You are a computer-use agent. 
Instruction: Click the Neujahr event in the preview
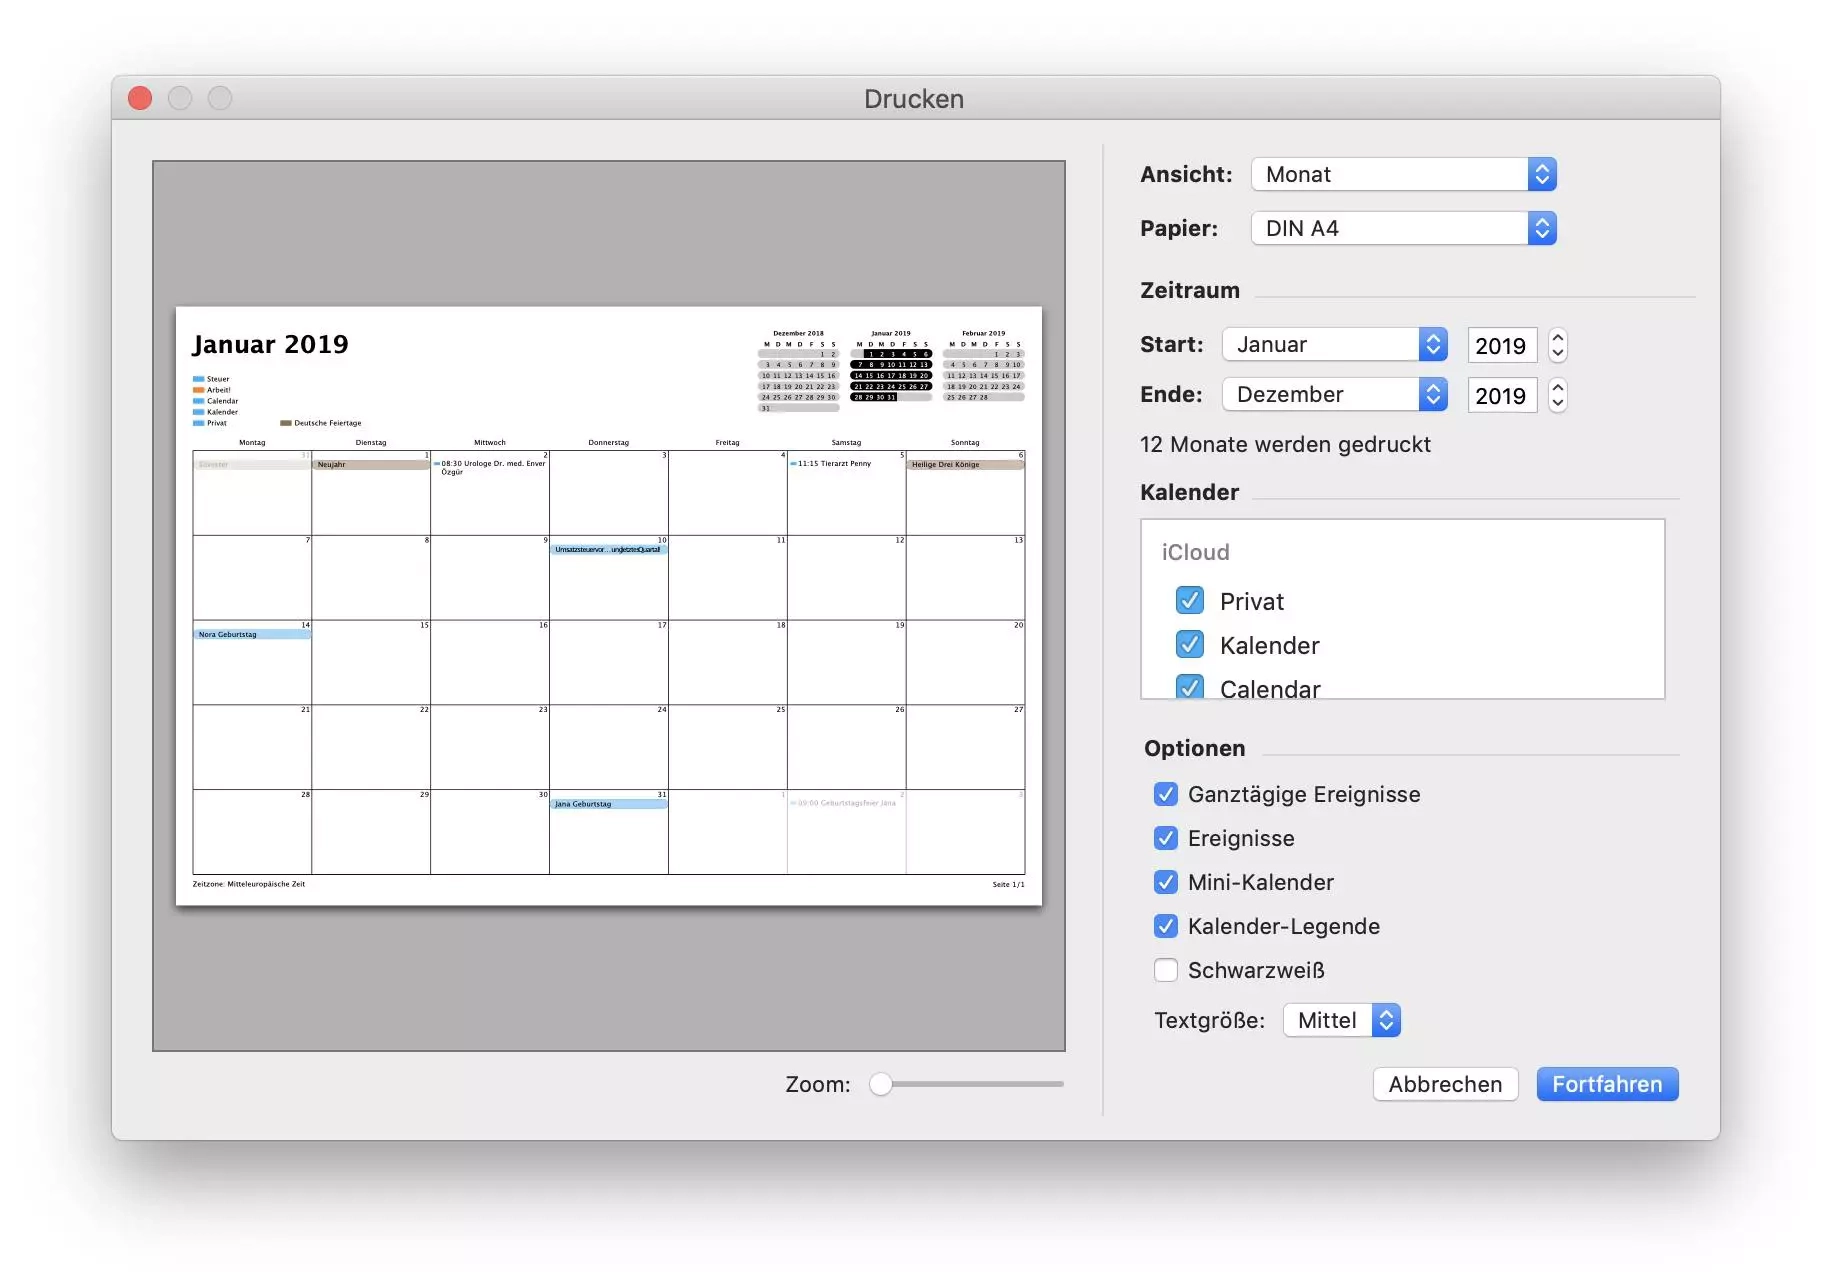371,464
